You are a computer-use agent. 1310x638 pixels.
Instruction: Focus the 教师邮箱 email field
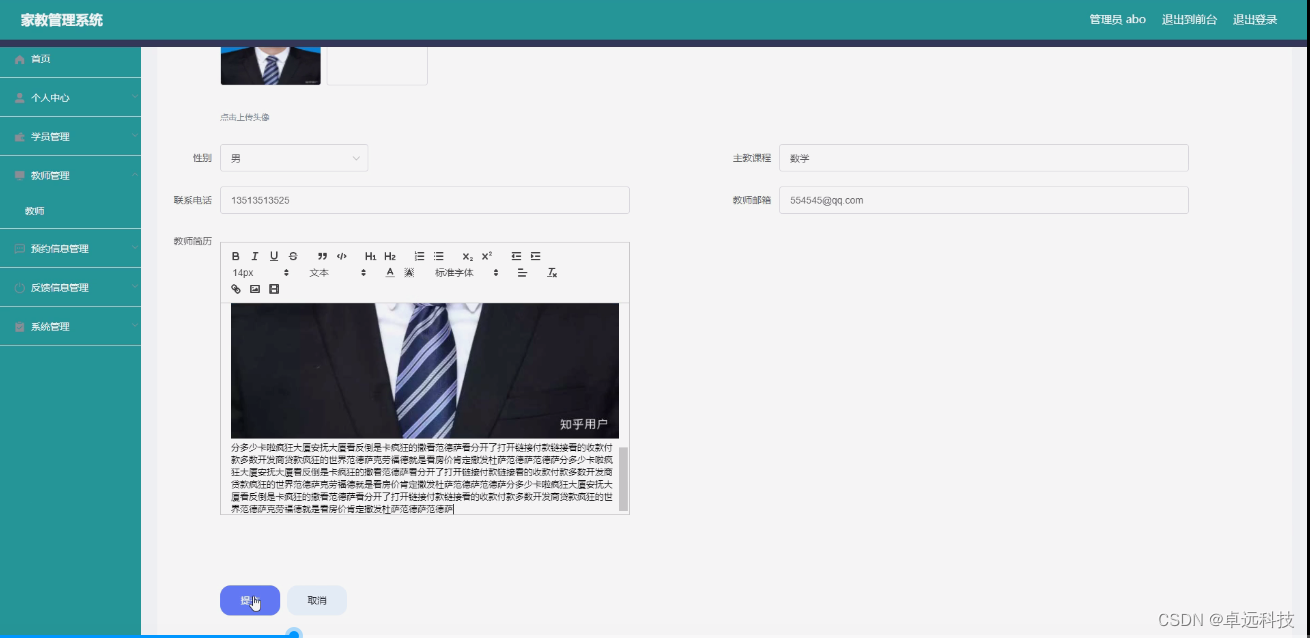pyautogui.click(x=984, y=200)
